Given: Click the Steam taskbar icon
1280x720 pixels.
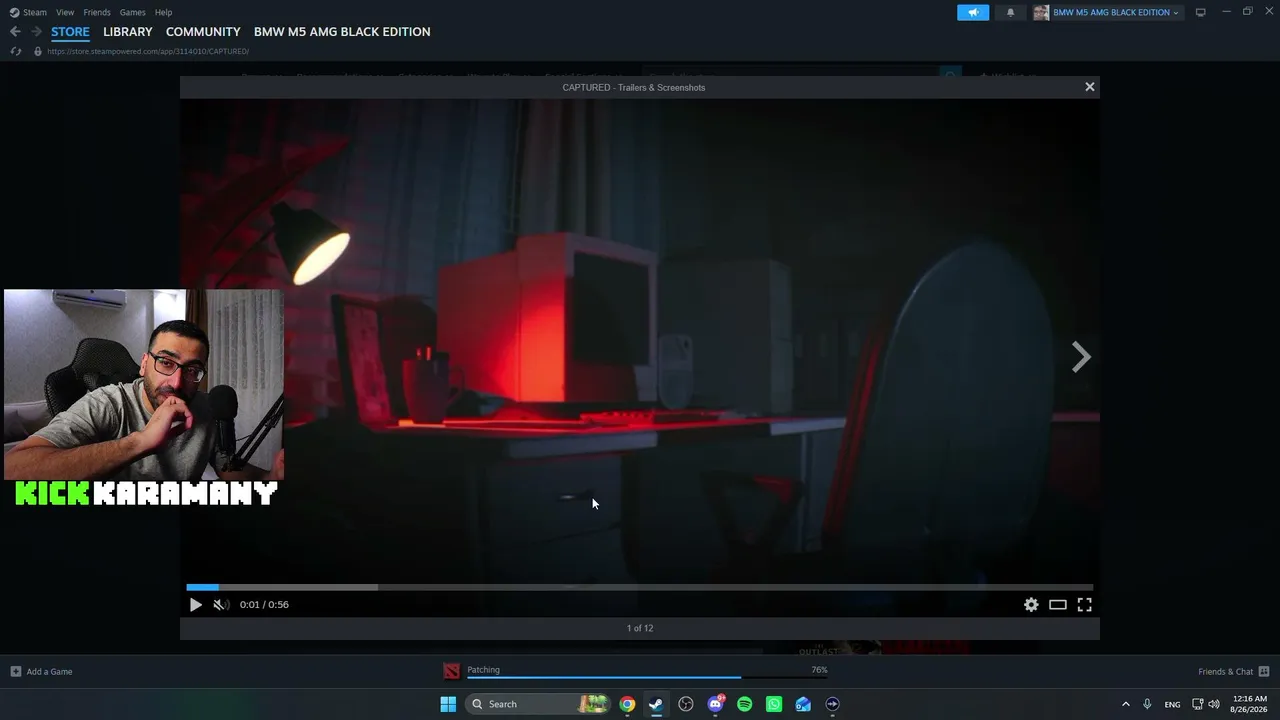Looking at the screenshot, I should (656, 704).
